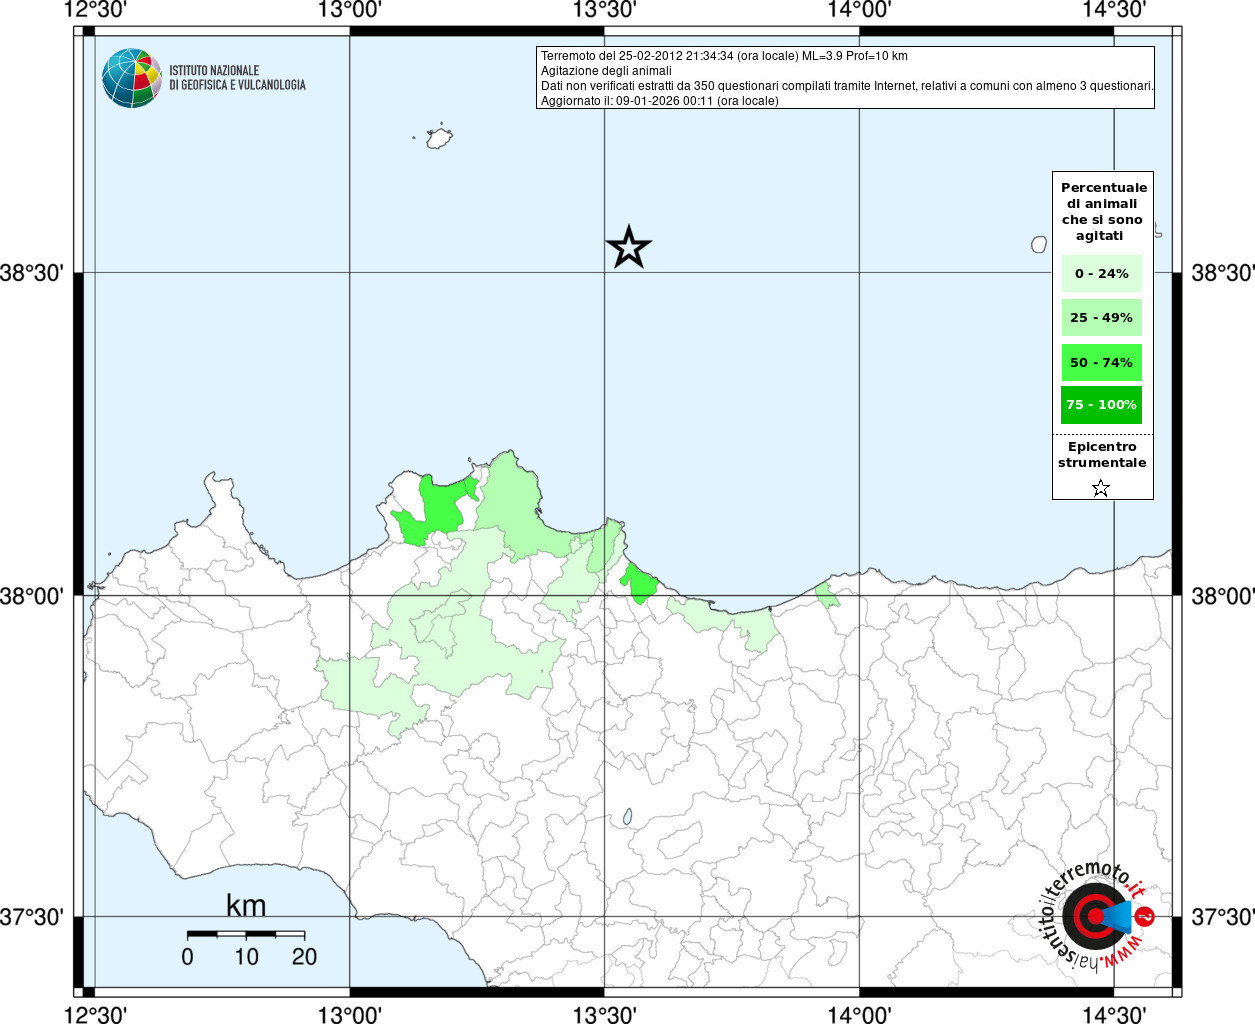The image size is (1255, 1024).
Task: Select the Ustica island outline north of the coast
Action: pos(439,138)
